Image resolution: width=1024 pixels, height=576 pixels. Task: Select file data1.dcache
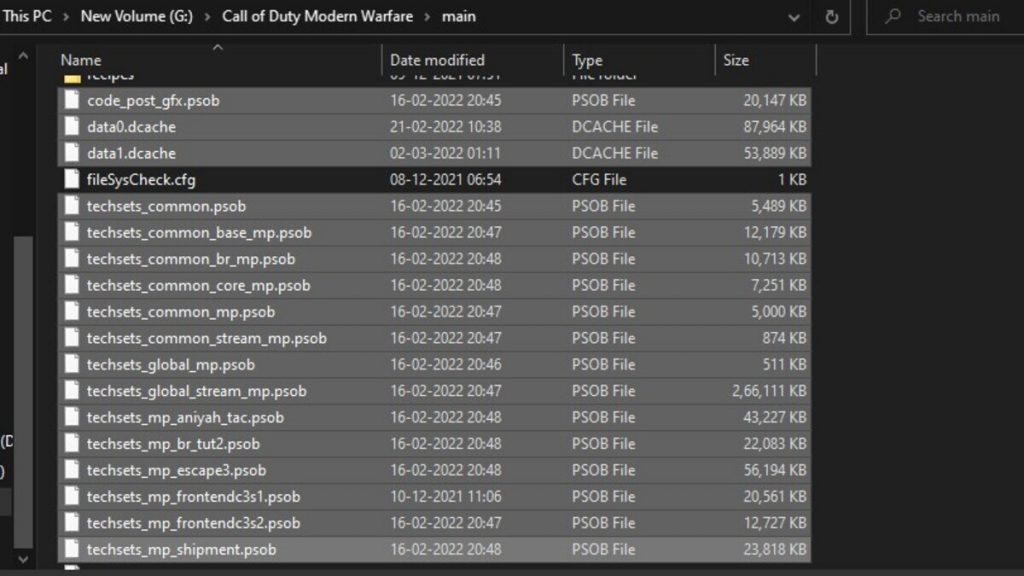click(131, 153)
